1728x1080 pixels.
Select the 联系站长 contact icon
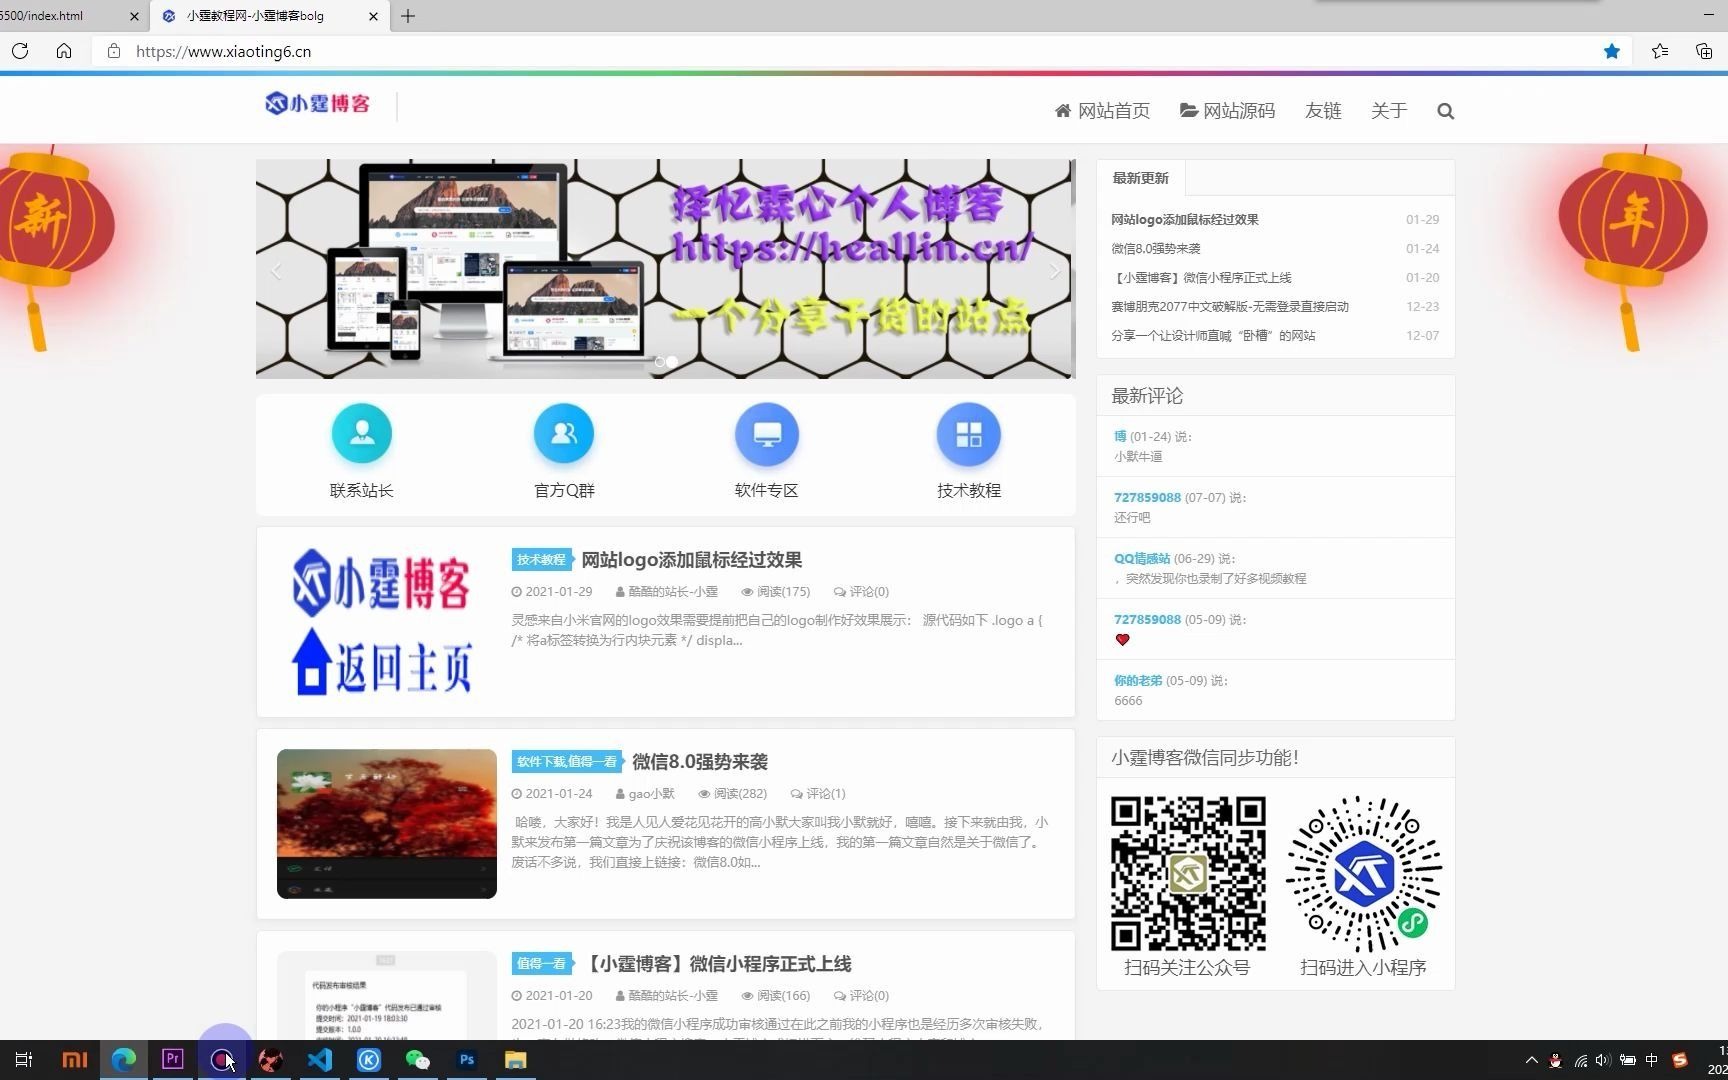361,433
